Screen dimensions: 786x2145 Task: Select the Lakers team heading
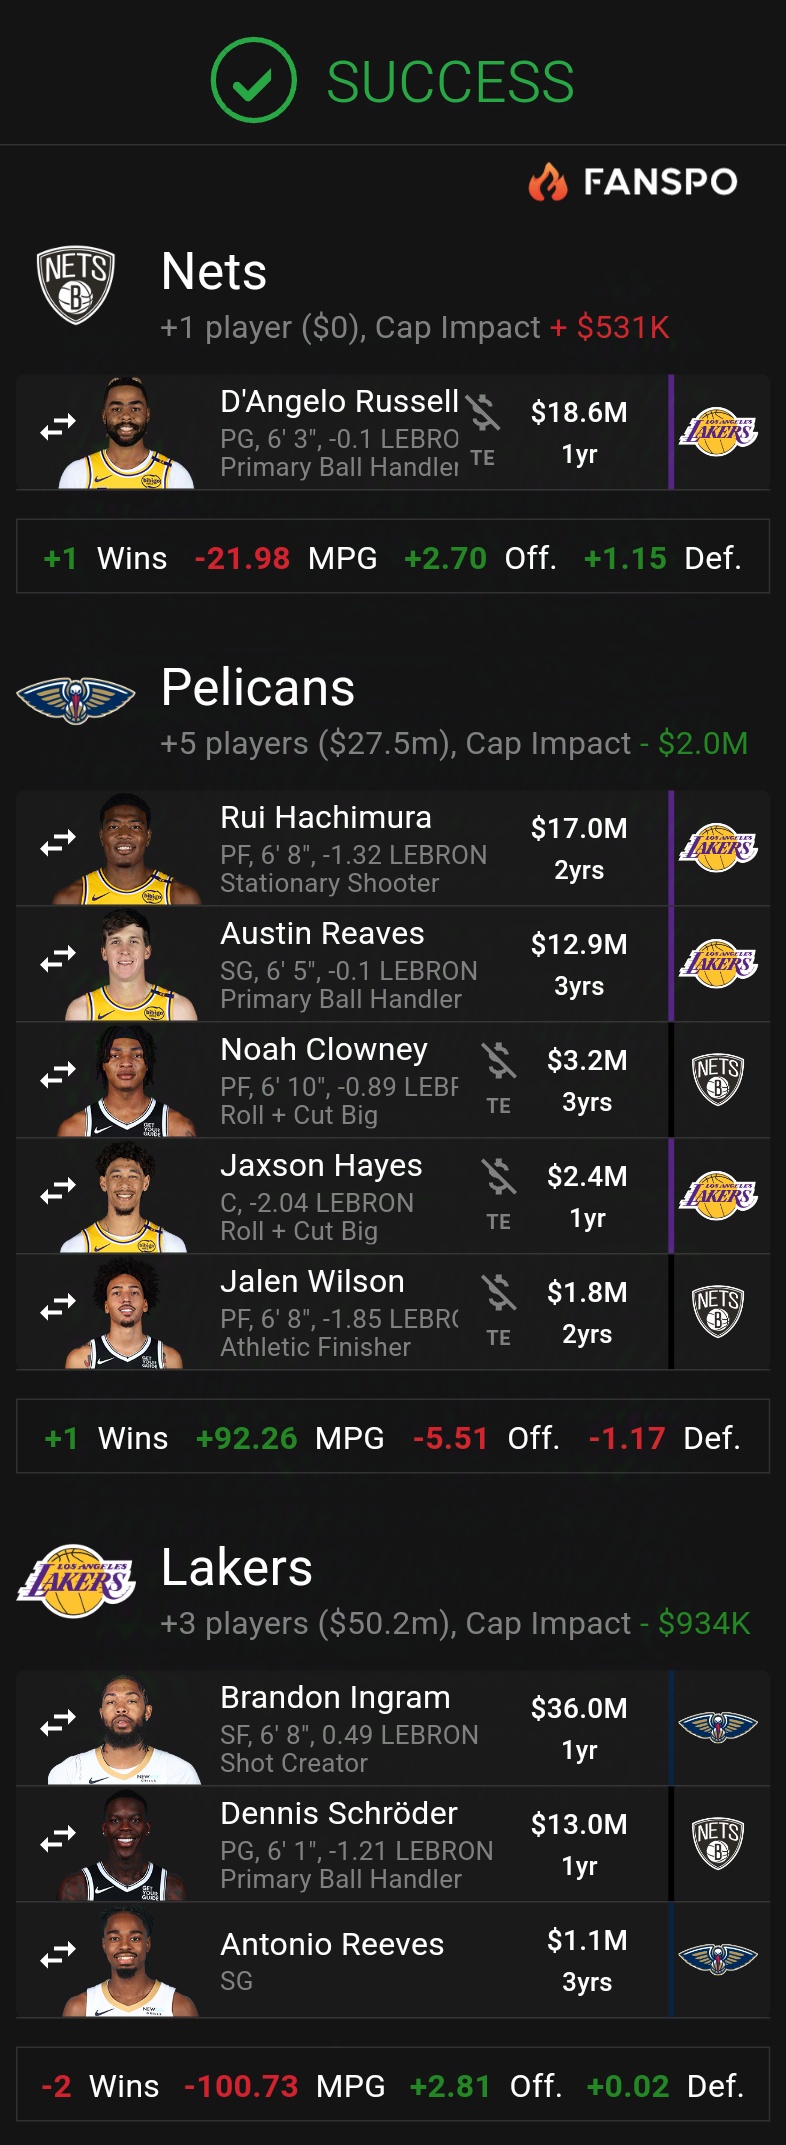[237, 1568]
